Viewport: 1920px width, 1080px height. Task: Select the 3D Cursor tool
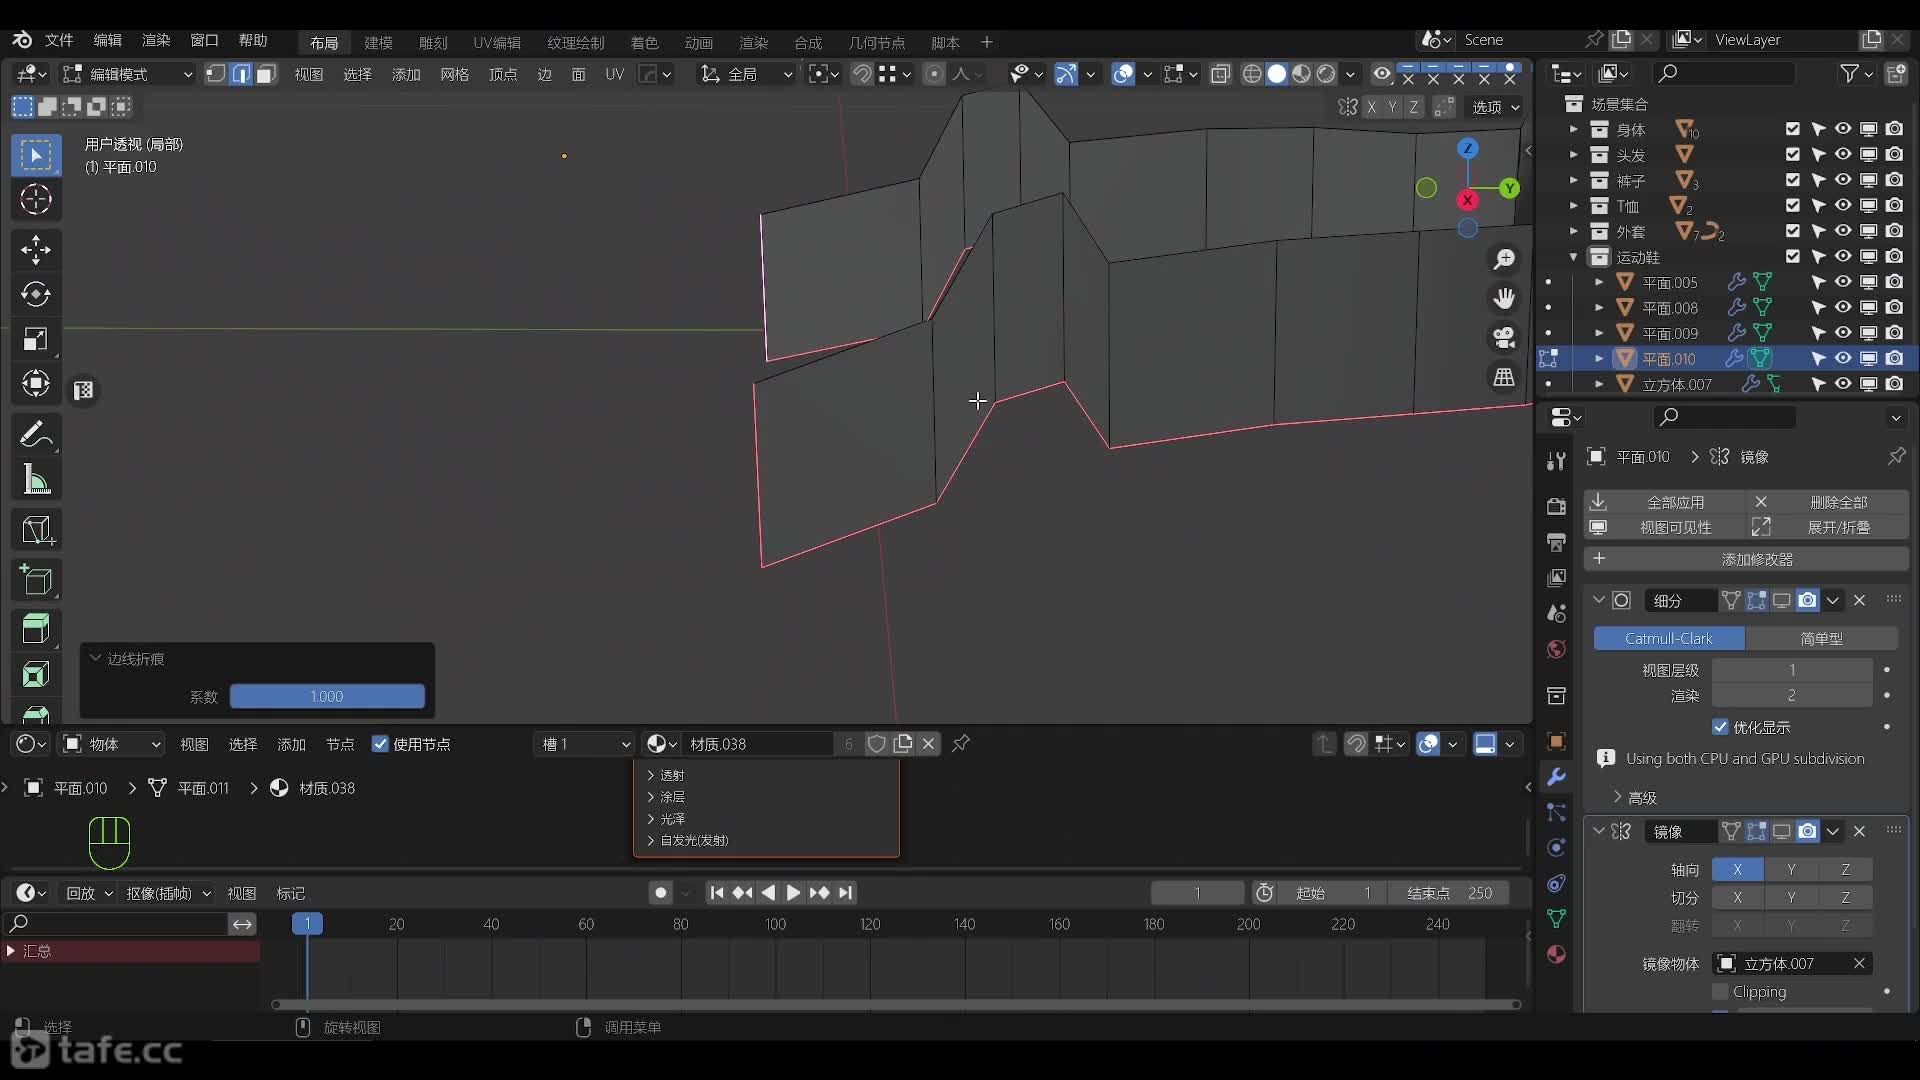[36, 200]
